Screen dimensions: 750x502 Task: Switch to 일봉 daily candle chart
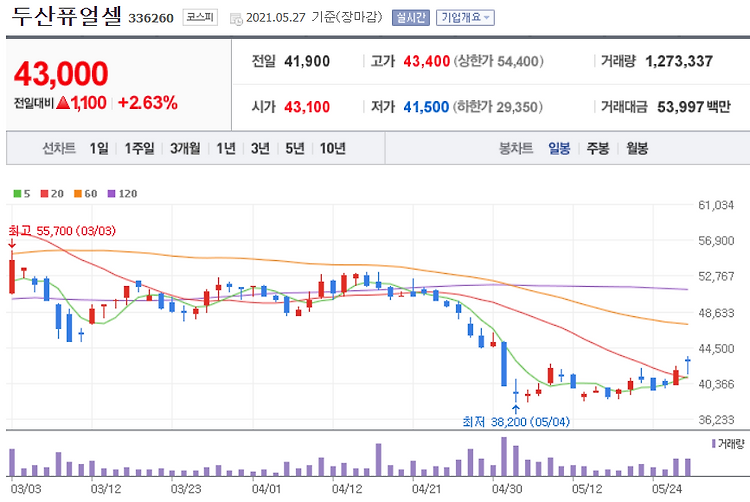point(559,149)
